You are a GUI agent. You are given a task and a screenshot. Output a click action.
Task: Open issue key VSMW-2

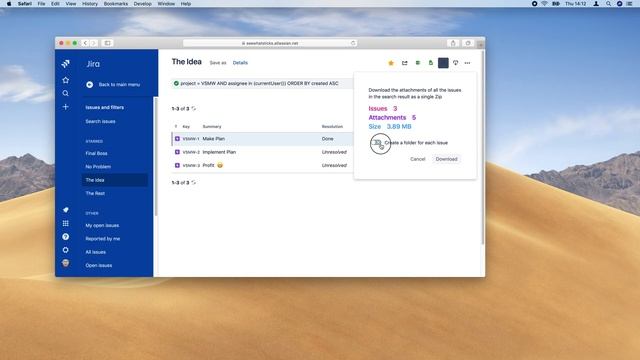pos(191,152)
